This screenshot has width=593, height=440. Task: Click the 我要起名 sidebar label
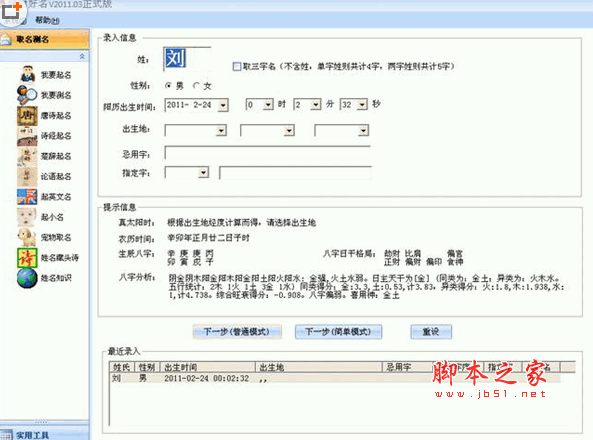(56, 75)
